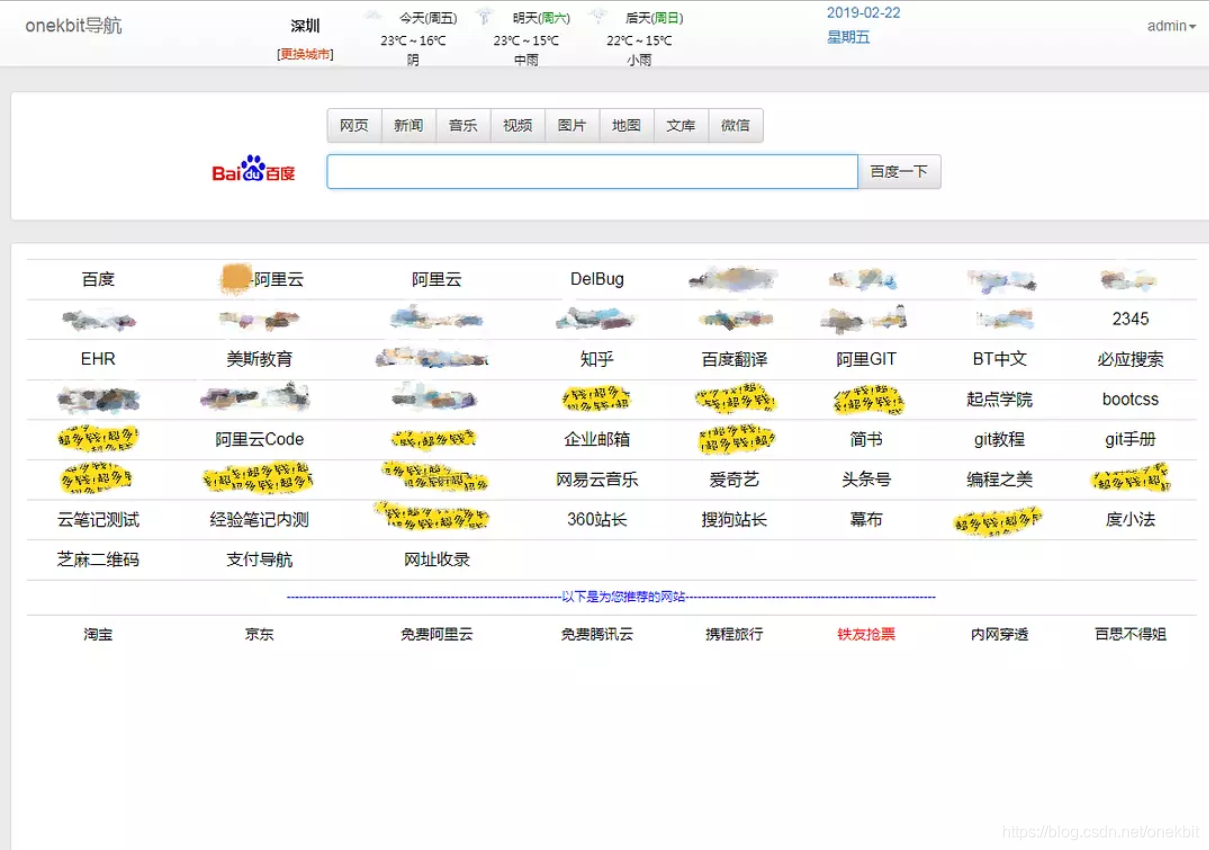Open the red 铁友抢票 link
1209x850 pixels.
pyautogui.click(x=866, y=634)
